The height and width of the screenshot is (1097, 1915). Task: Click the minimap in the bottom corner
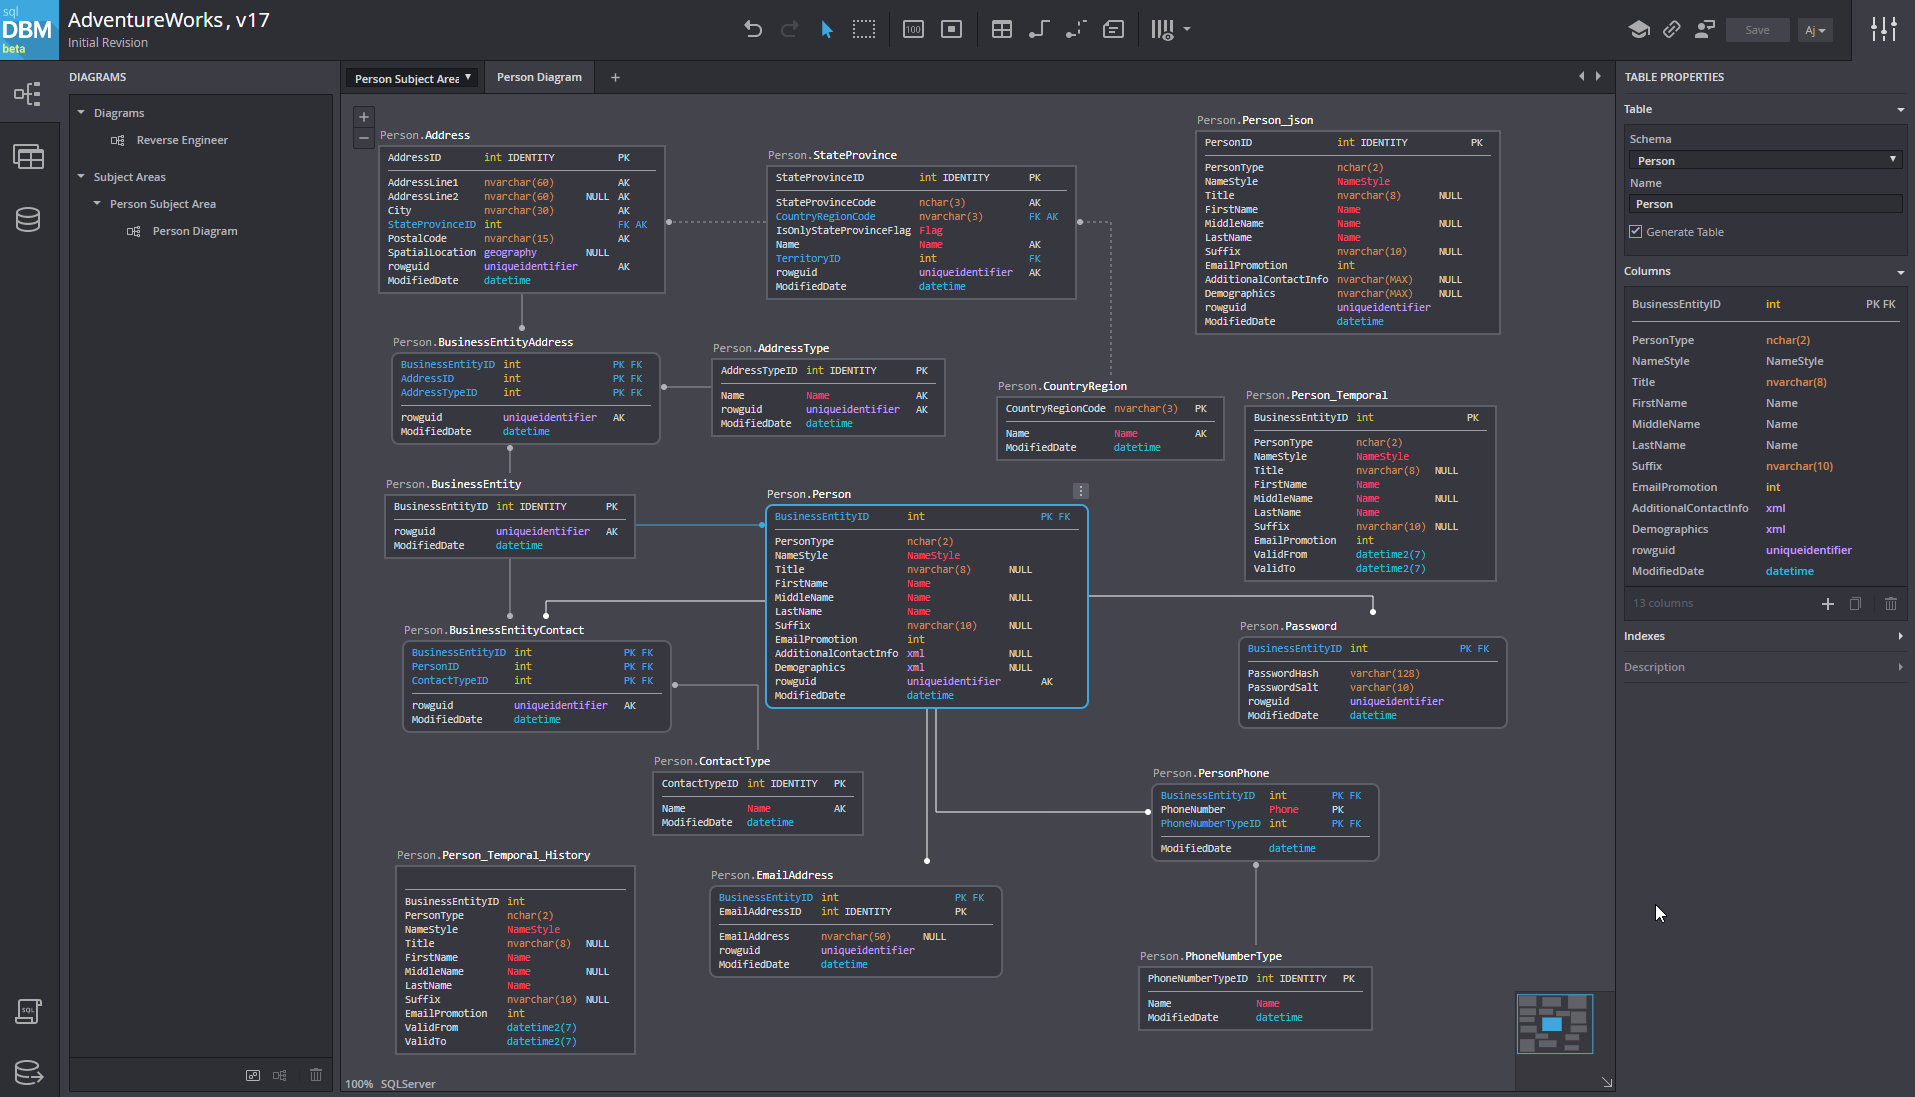coord(1554,1023)
